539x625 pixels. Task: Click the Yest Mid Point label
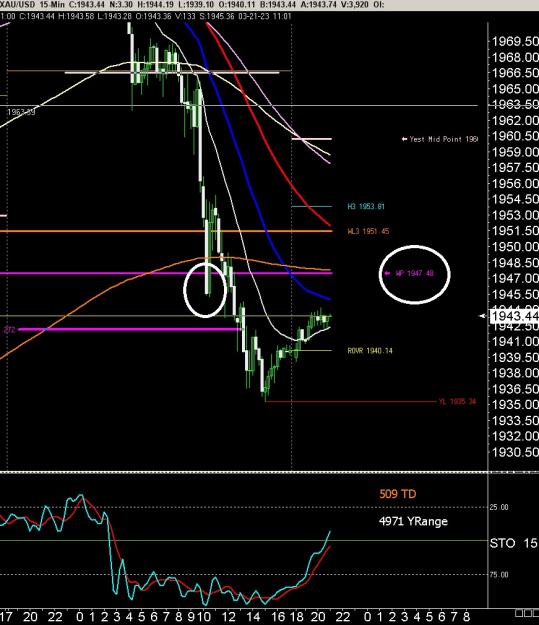coord(440,139)
